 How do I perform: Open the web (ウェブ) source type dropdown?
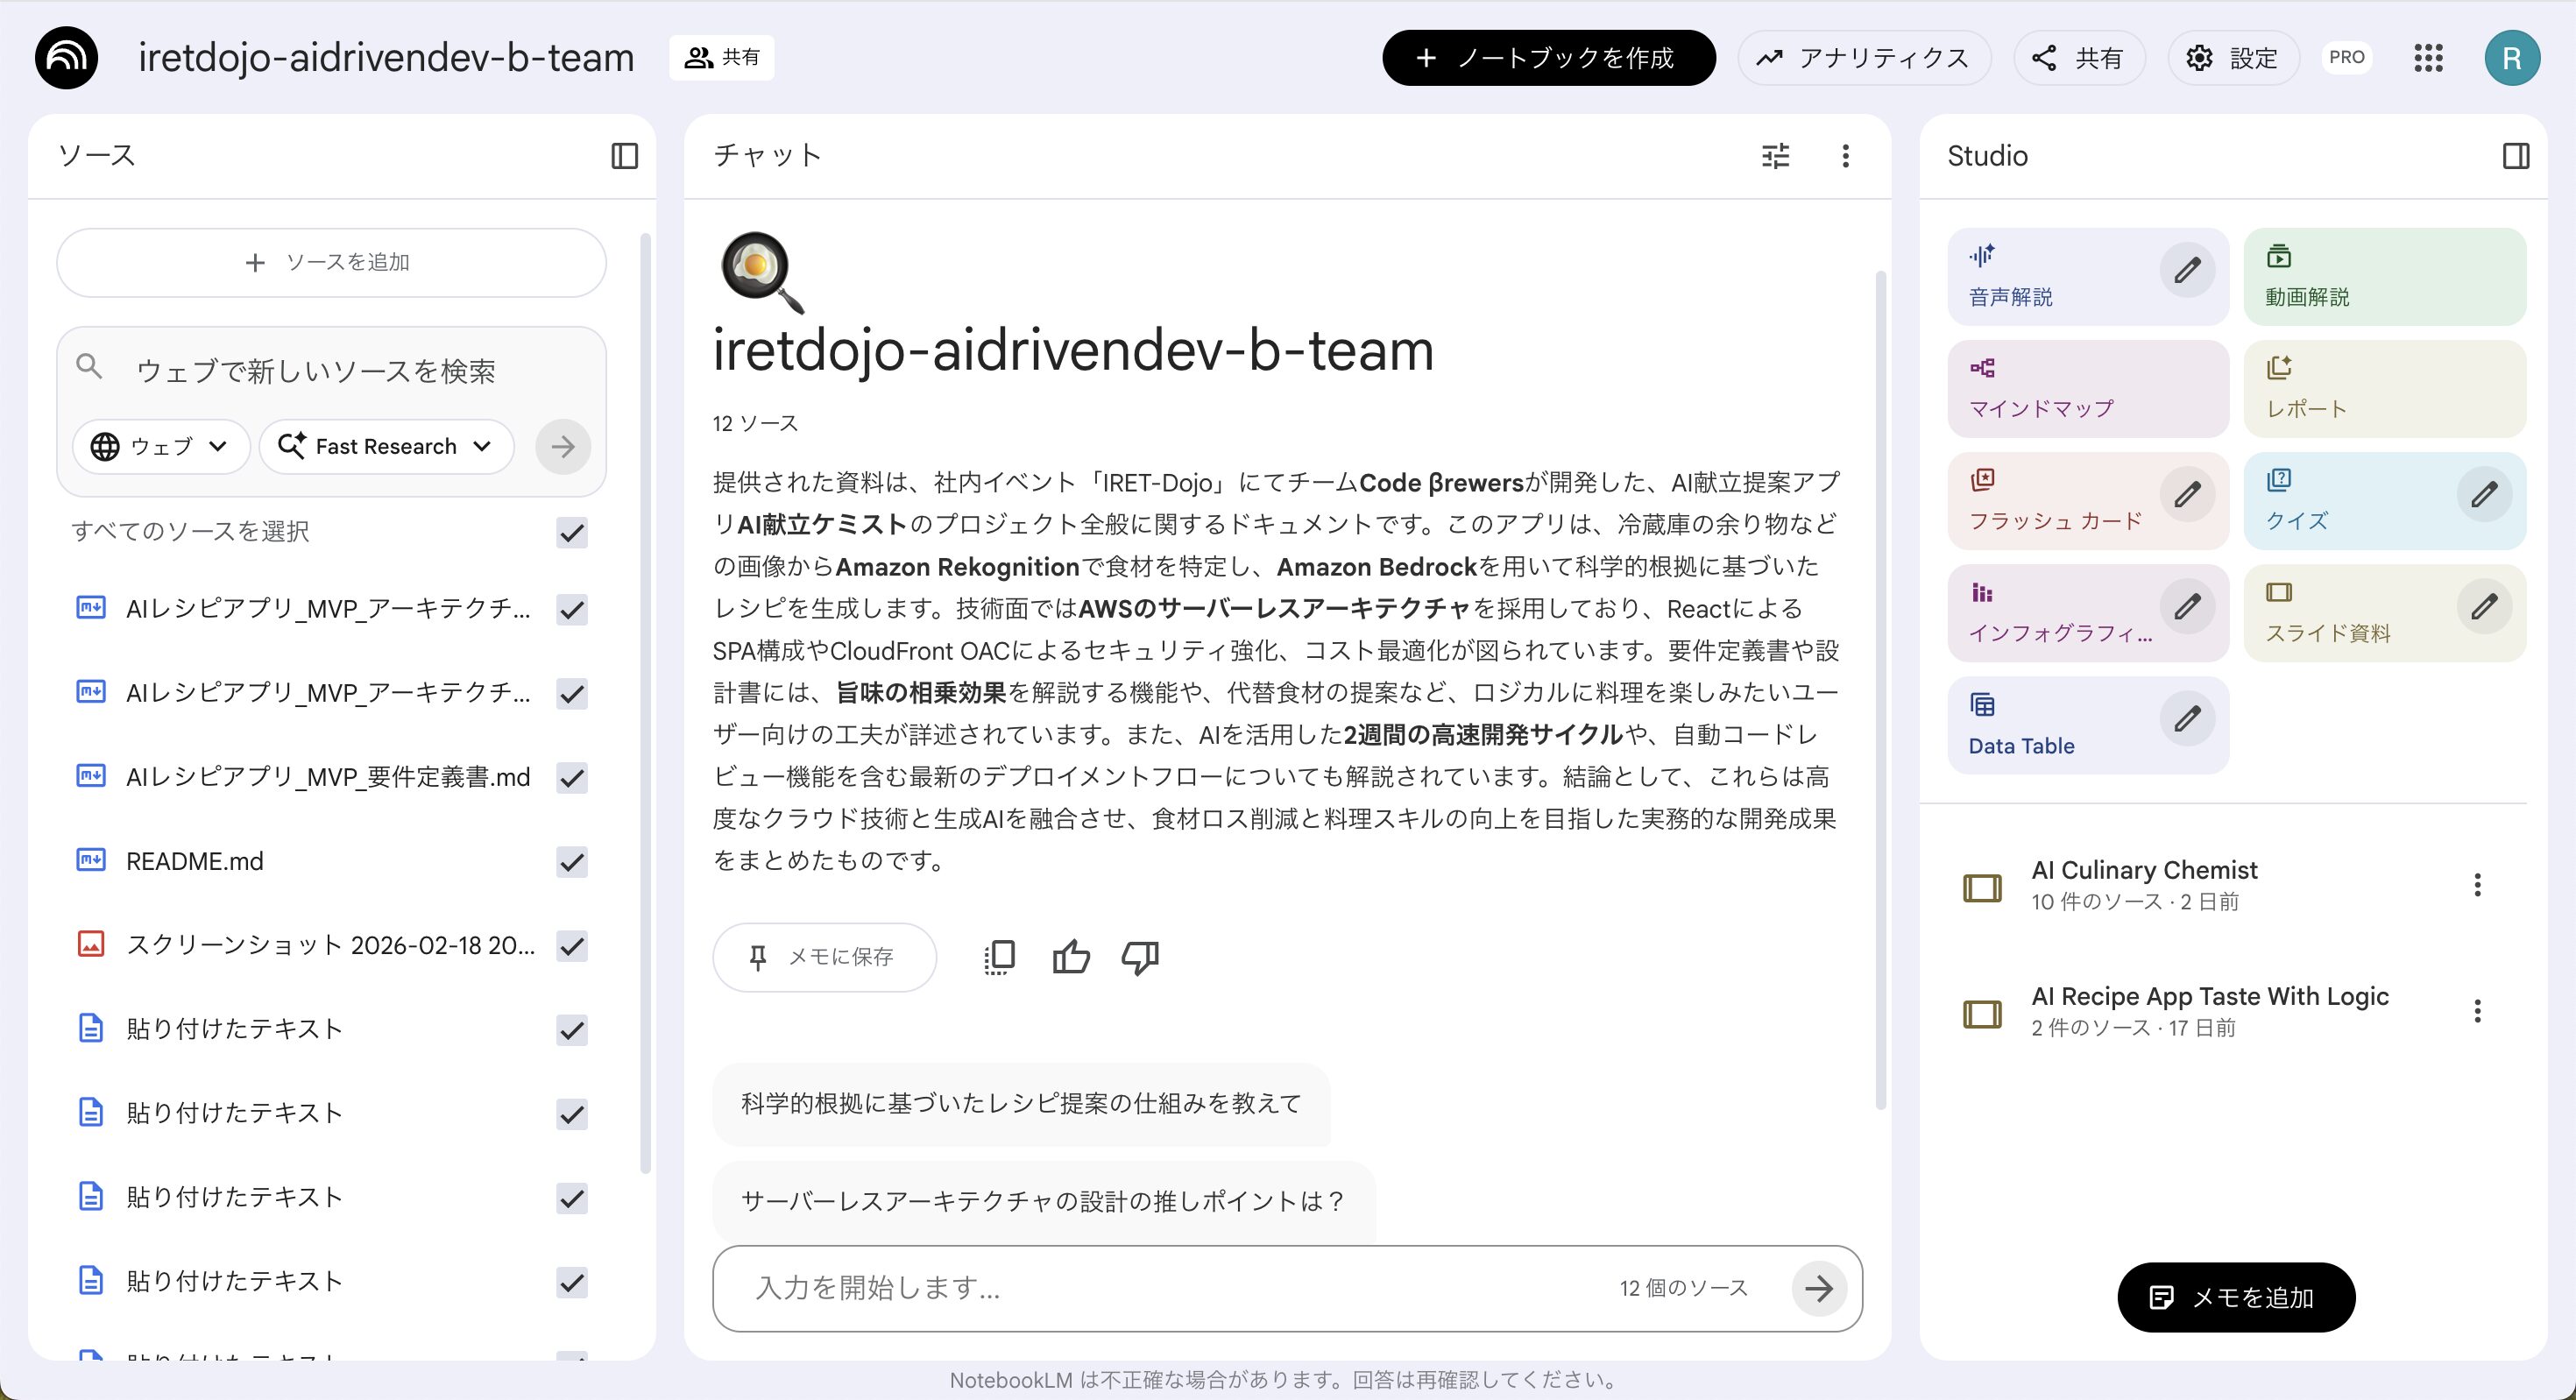(161, 446)
